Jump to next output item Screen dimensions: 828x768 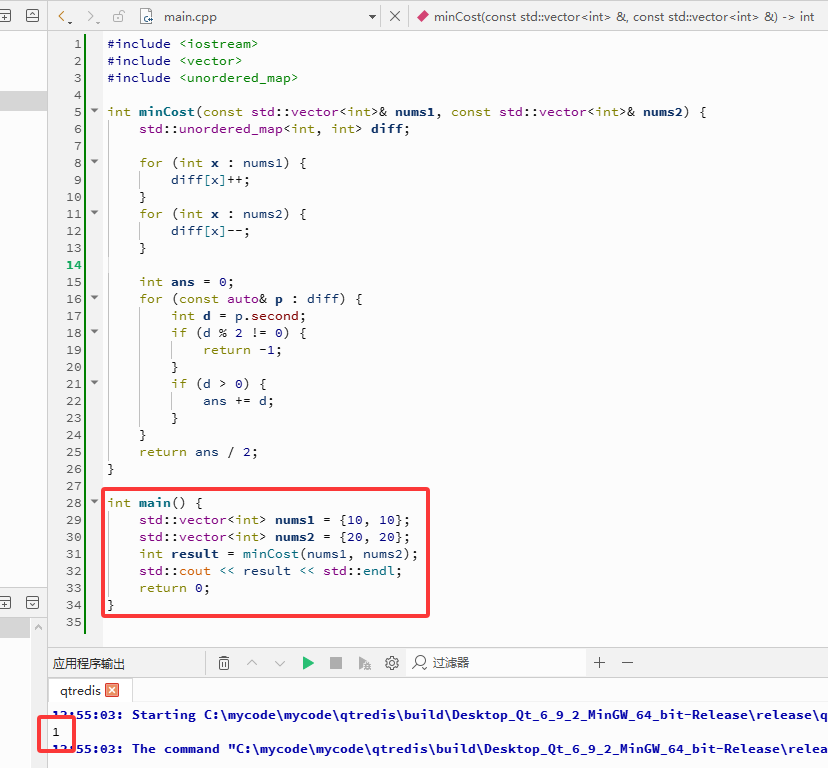280,663
